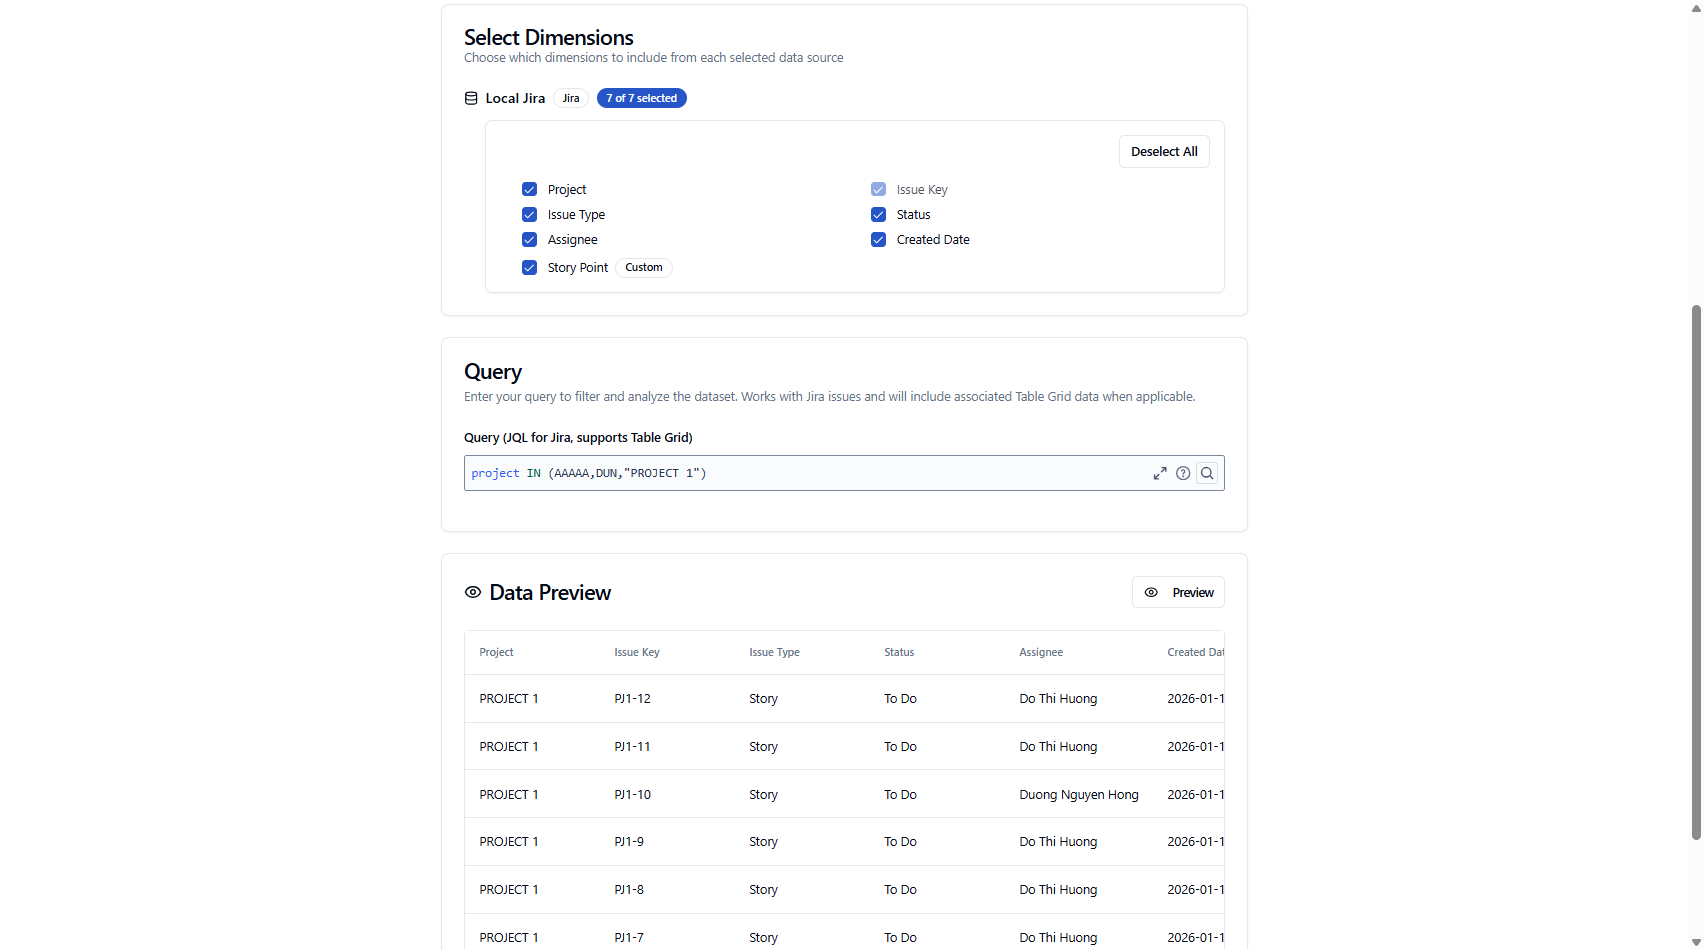Select the PJ1-9 issue key cell

629,841
